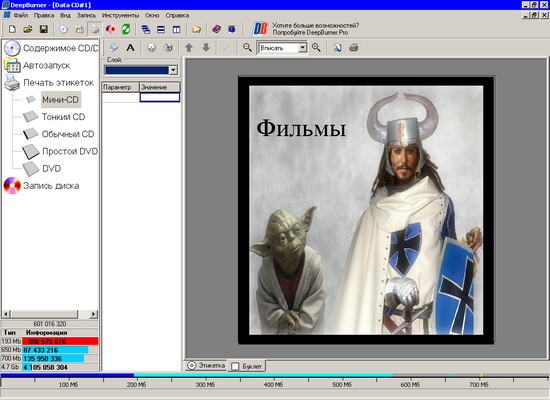Click the Значение column header
The width and height of the screenshot is (550, 400).
click(x=160, y=87)
